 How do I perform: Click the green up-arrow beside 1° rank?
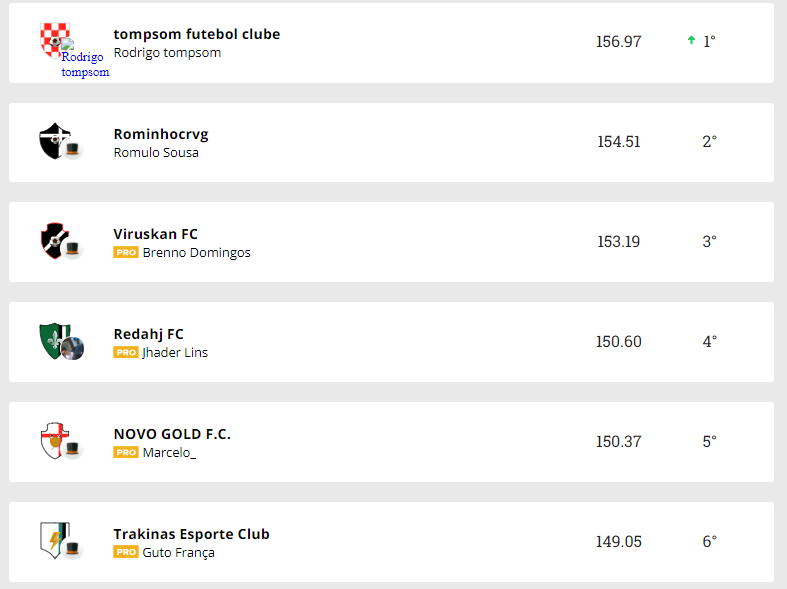point(690,41)
